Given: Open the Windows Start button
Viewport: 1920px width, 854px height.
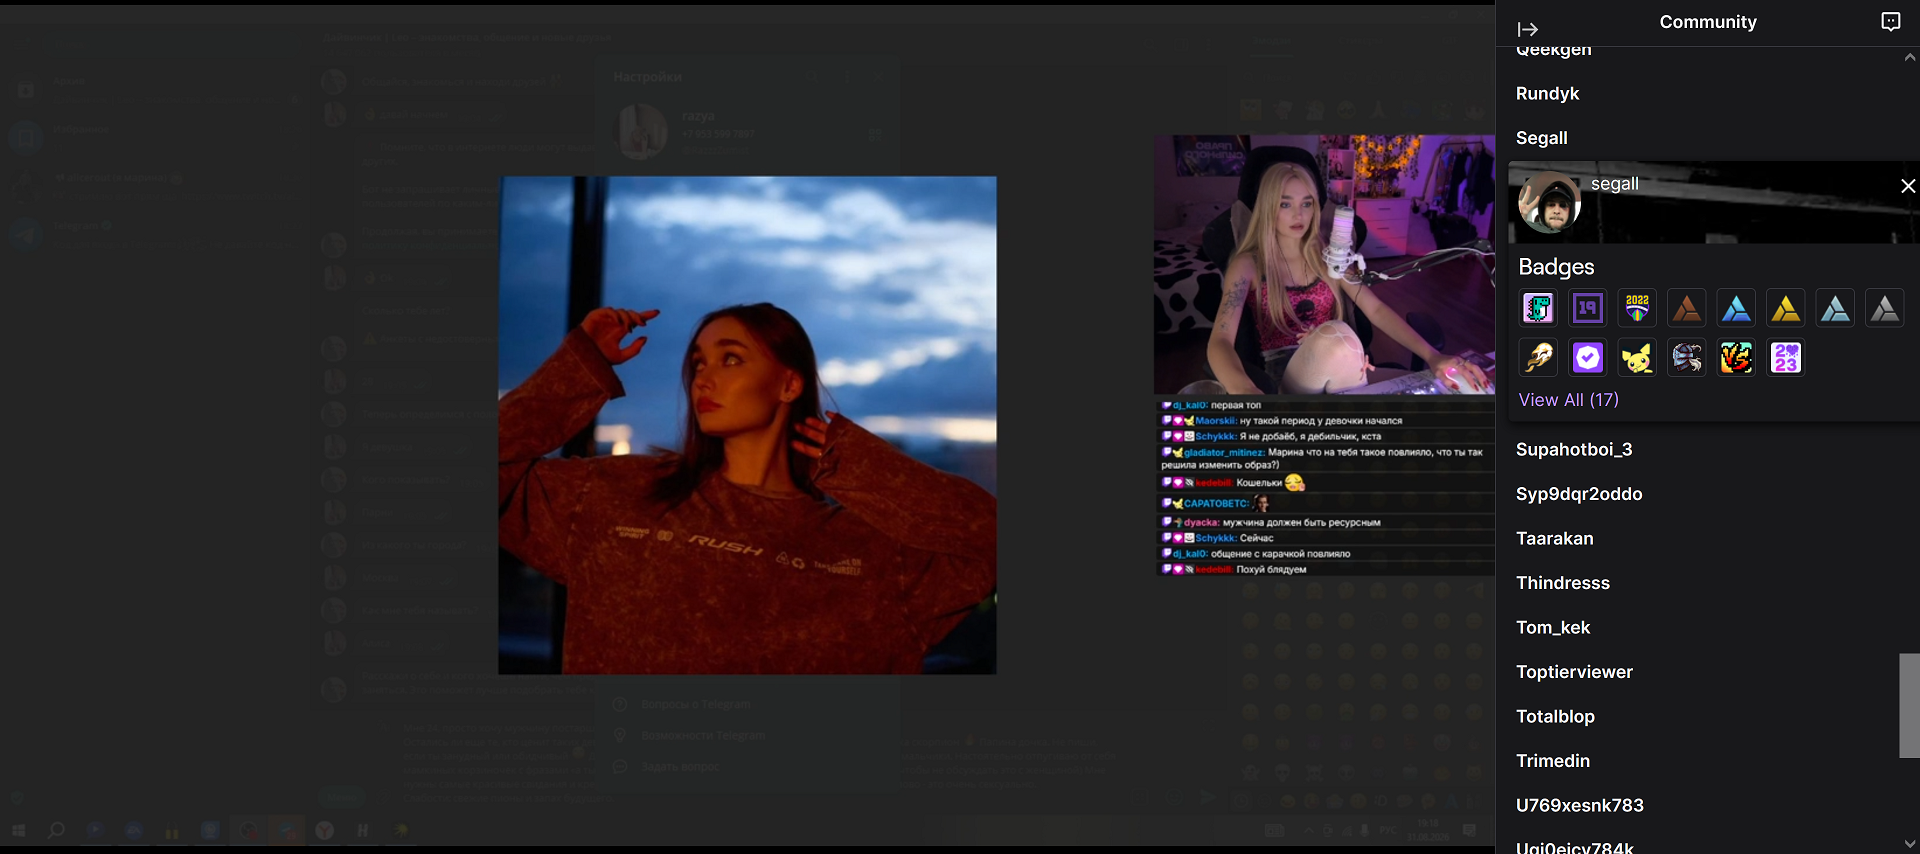Looking at the screenshot, I should [x=18, y=830].
